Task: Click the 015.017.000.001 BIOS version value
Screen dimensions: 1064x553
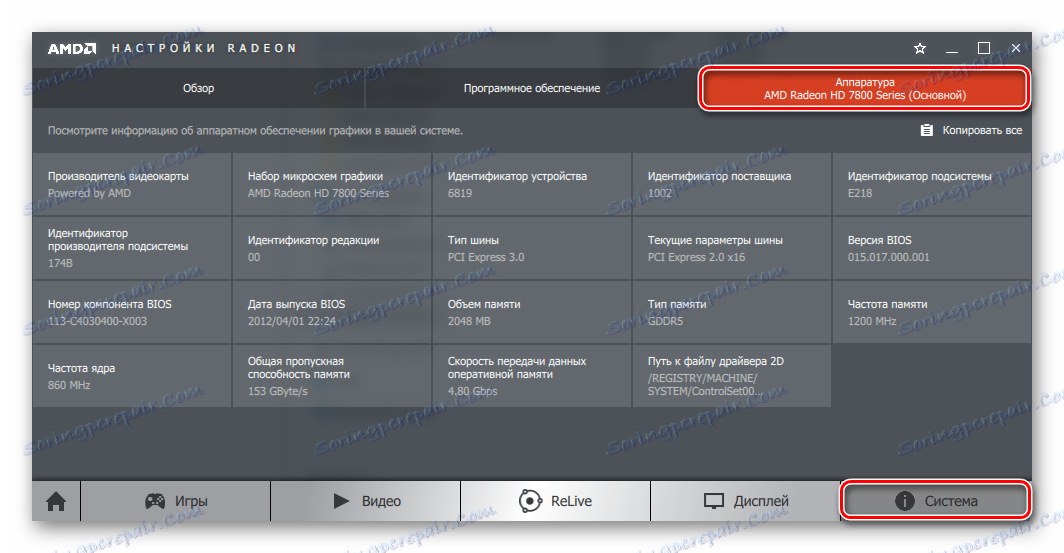Action: (888, 257)
